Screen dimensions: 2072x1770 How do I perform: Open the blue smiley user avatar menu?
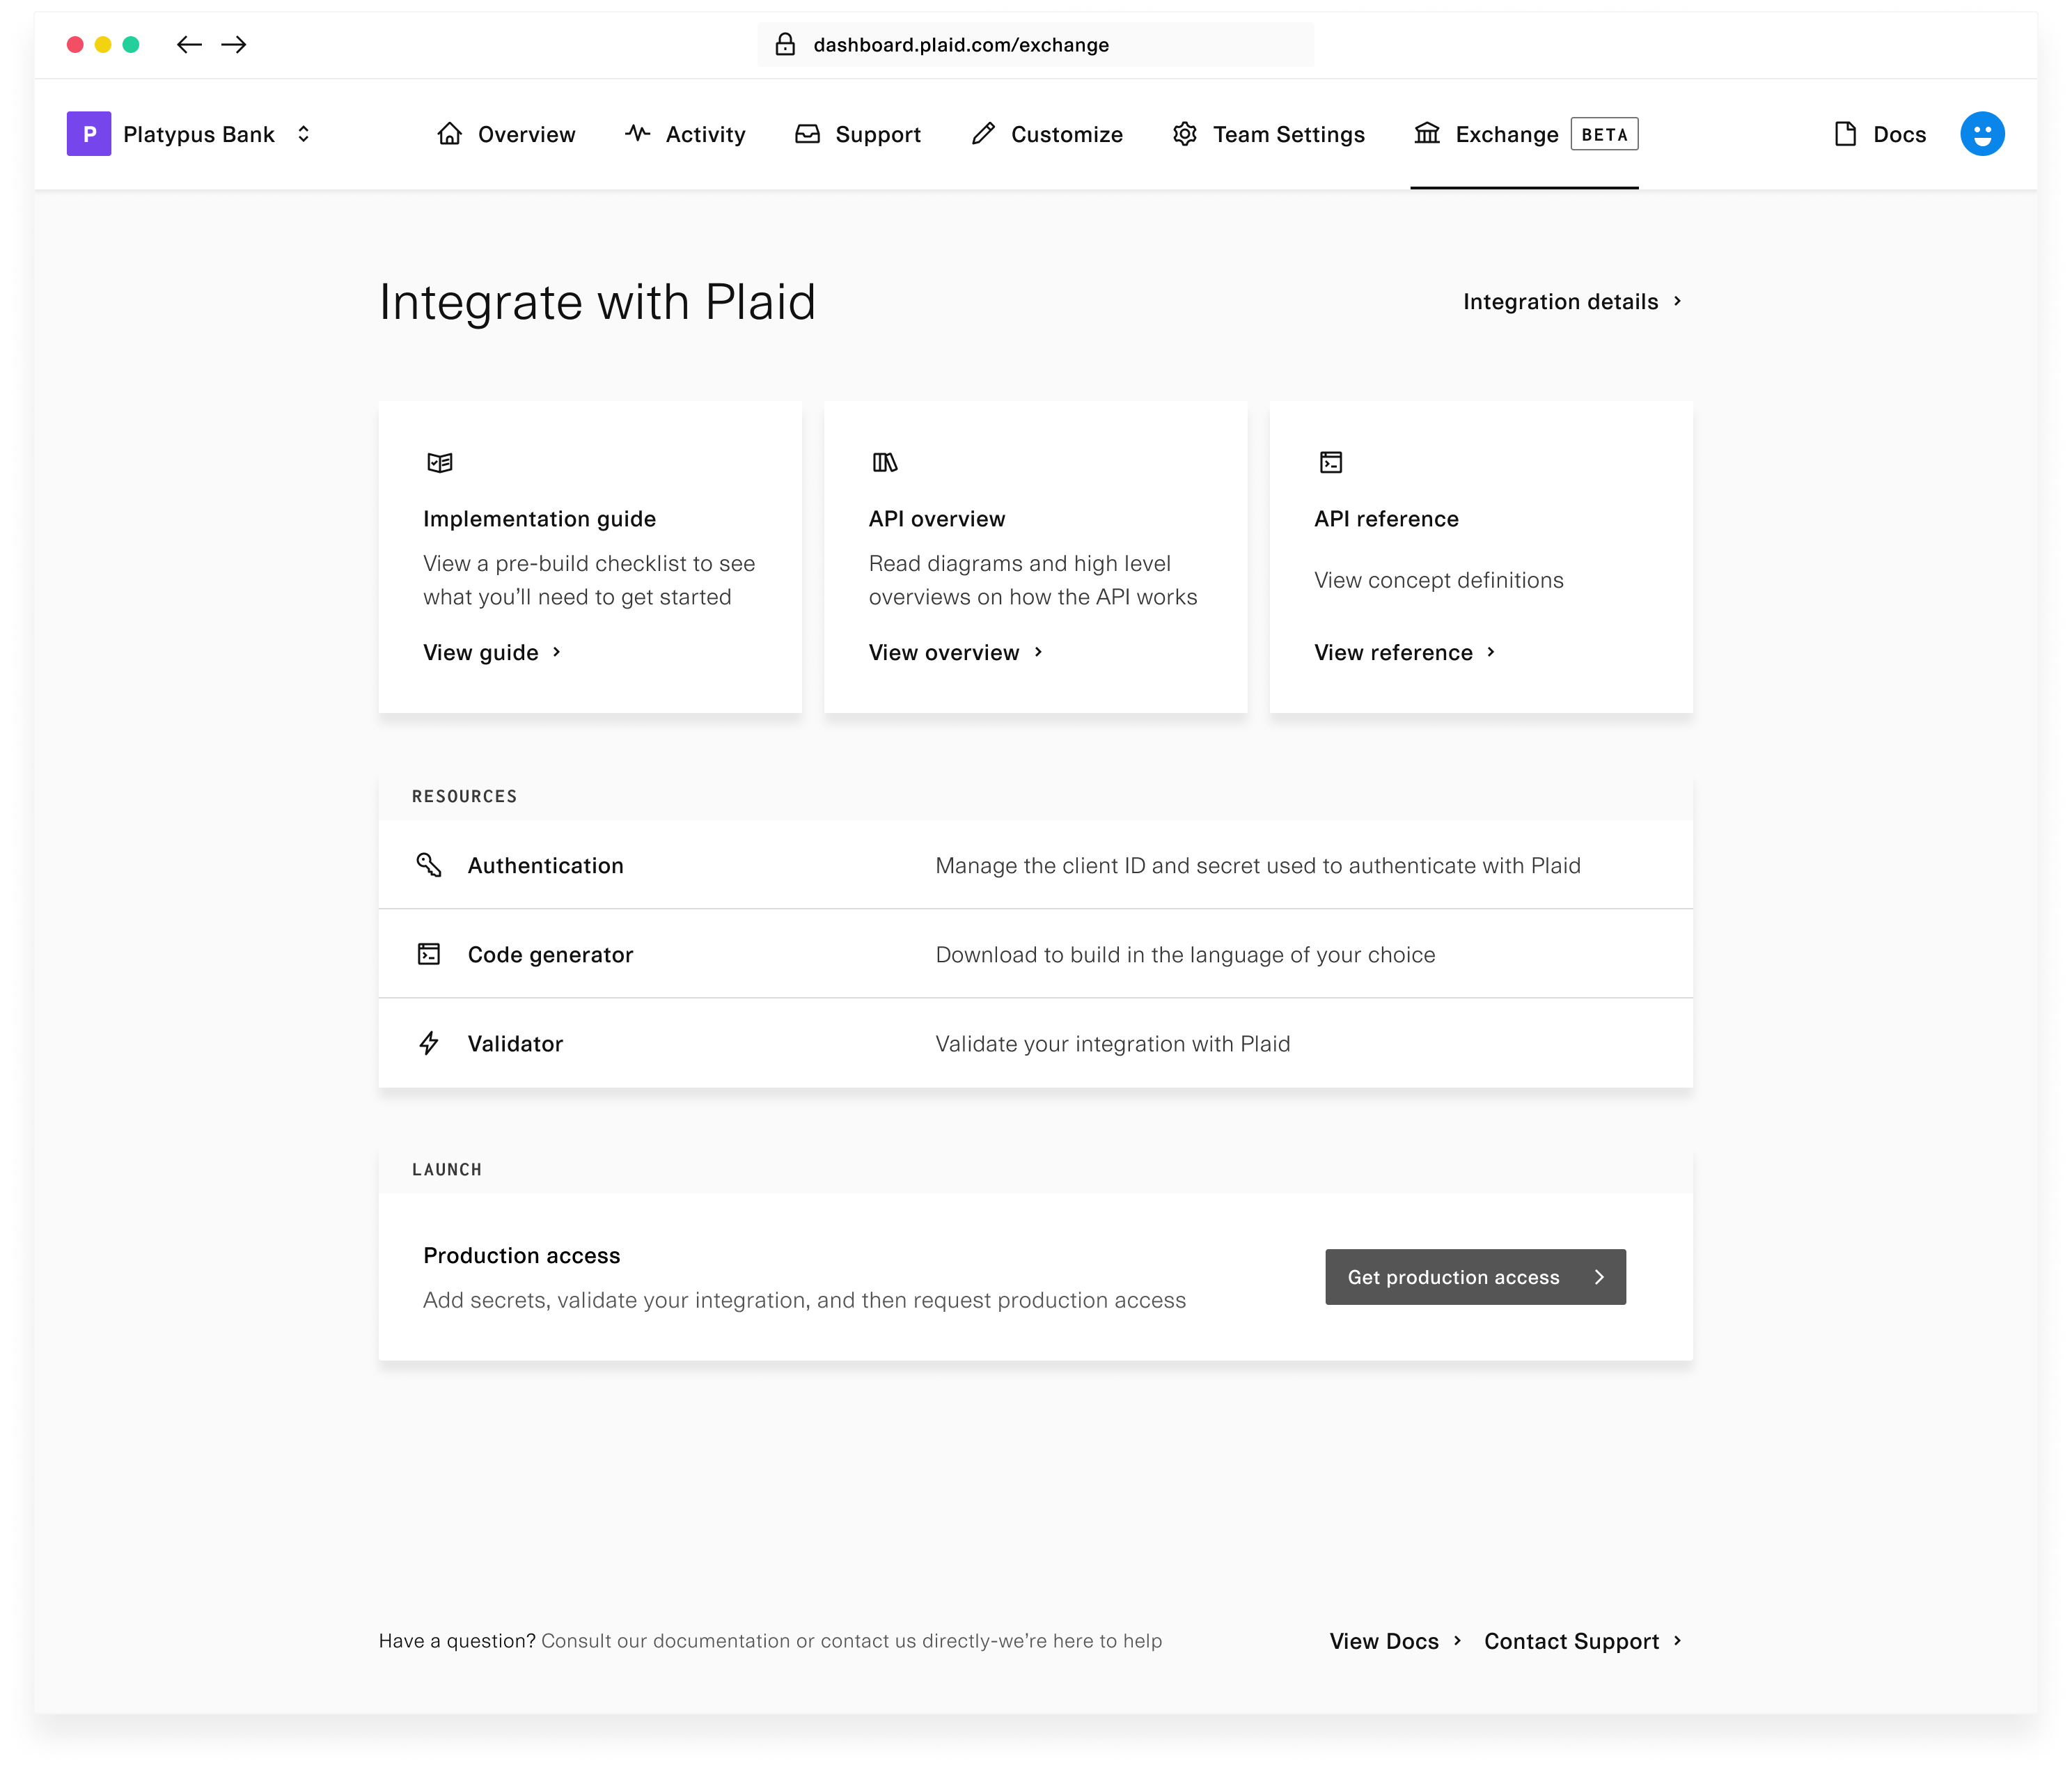coord(1982,134)
